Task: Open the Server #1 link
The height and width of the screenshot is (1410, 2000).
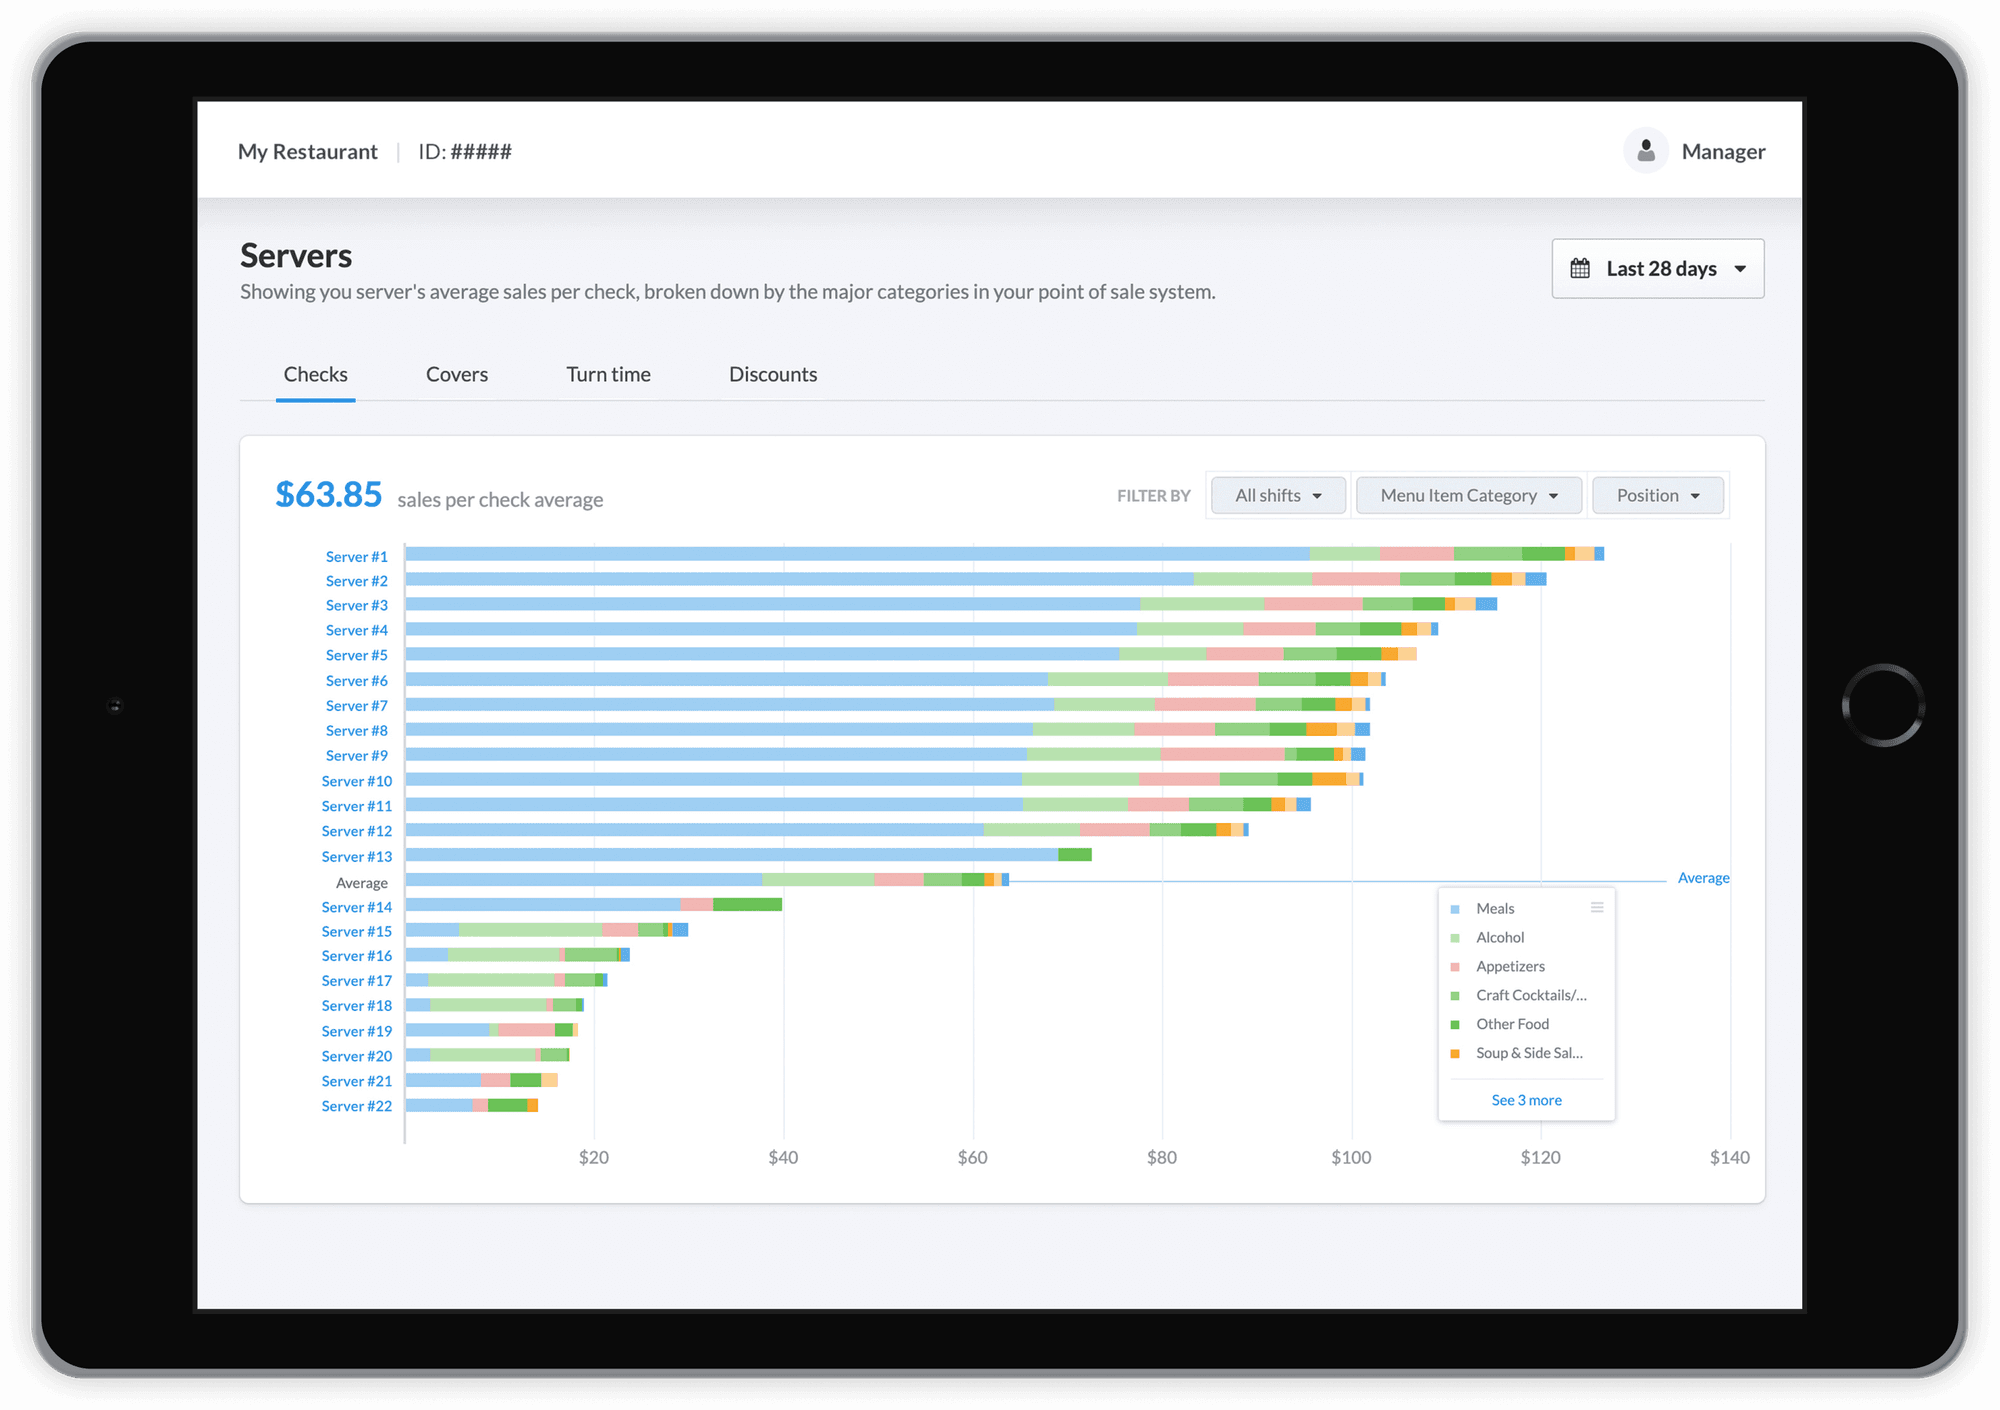Action: click(356, 557)
